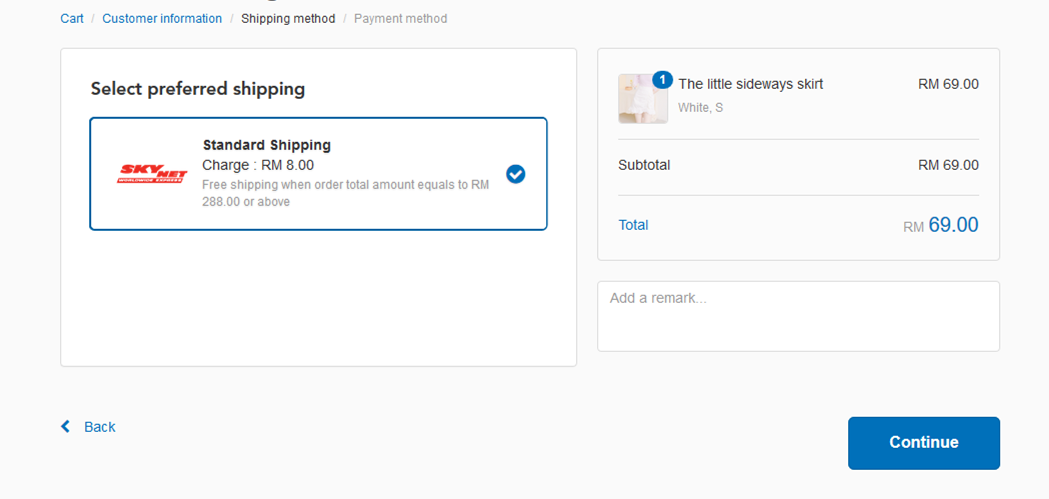This screenshot has width=1049, height=499.
Task: Click the Subtotal label
Action: click(x=644, y=165)
